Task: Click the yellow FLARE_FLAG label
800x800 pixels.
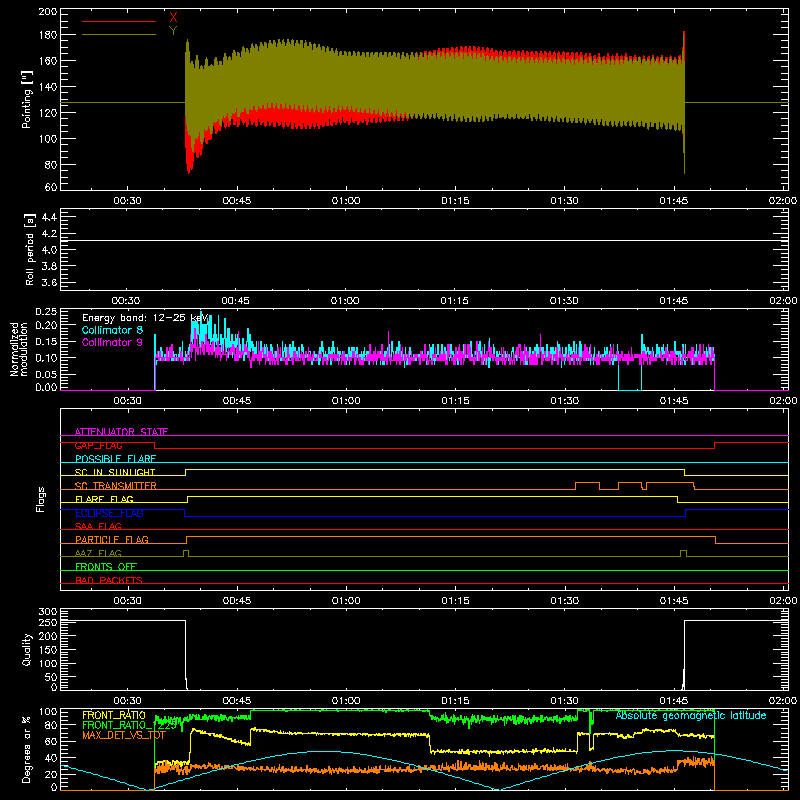Action: [104, 499]
